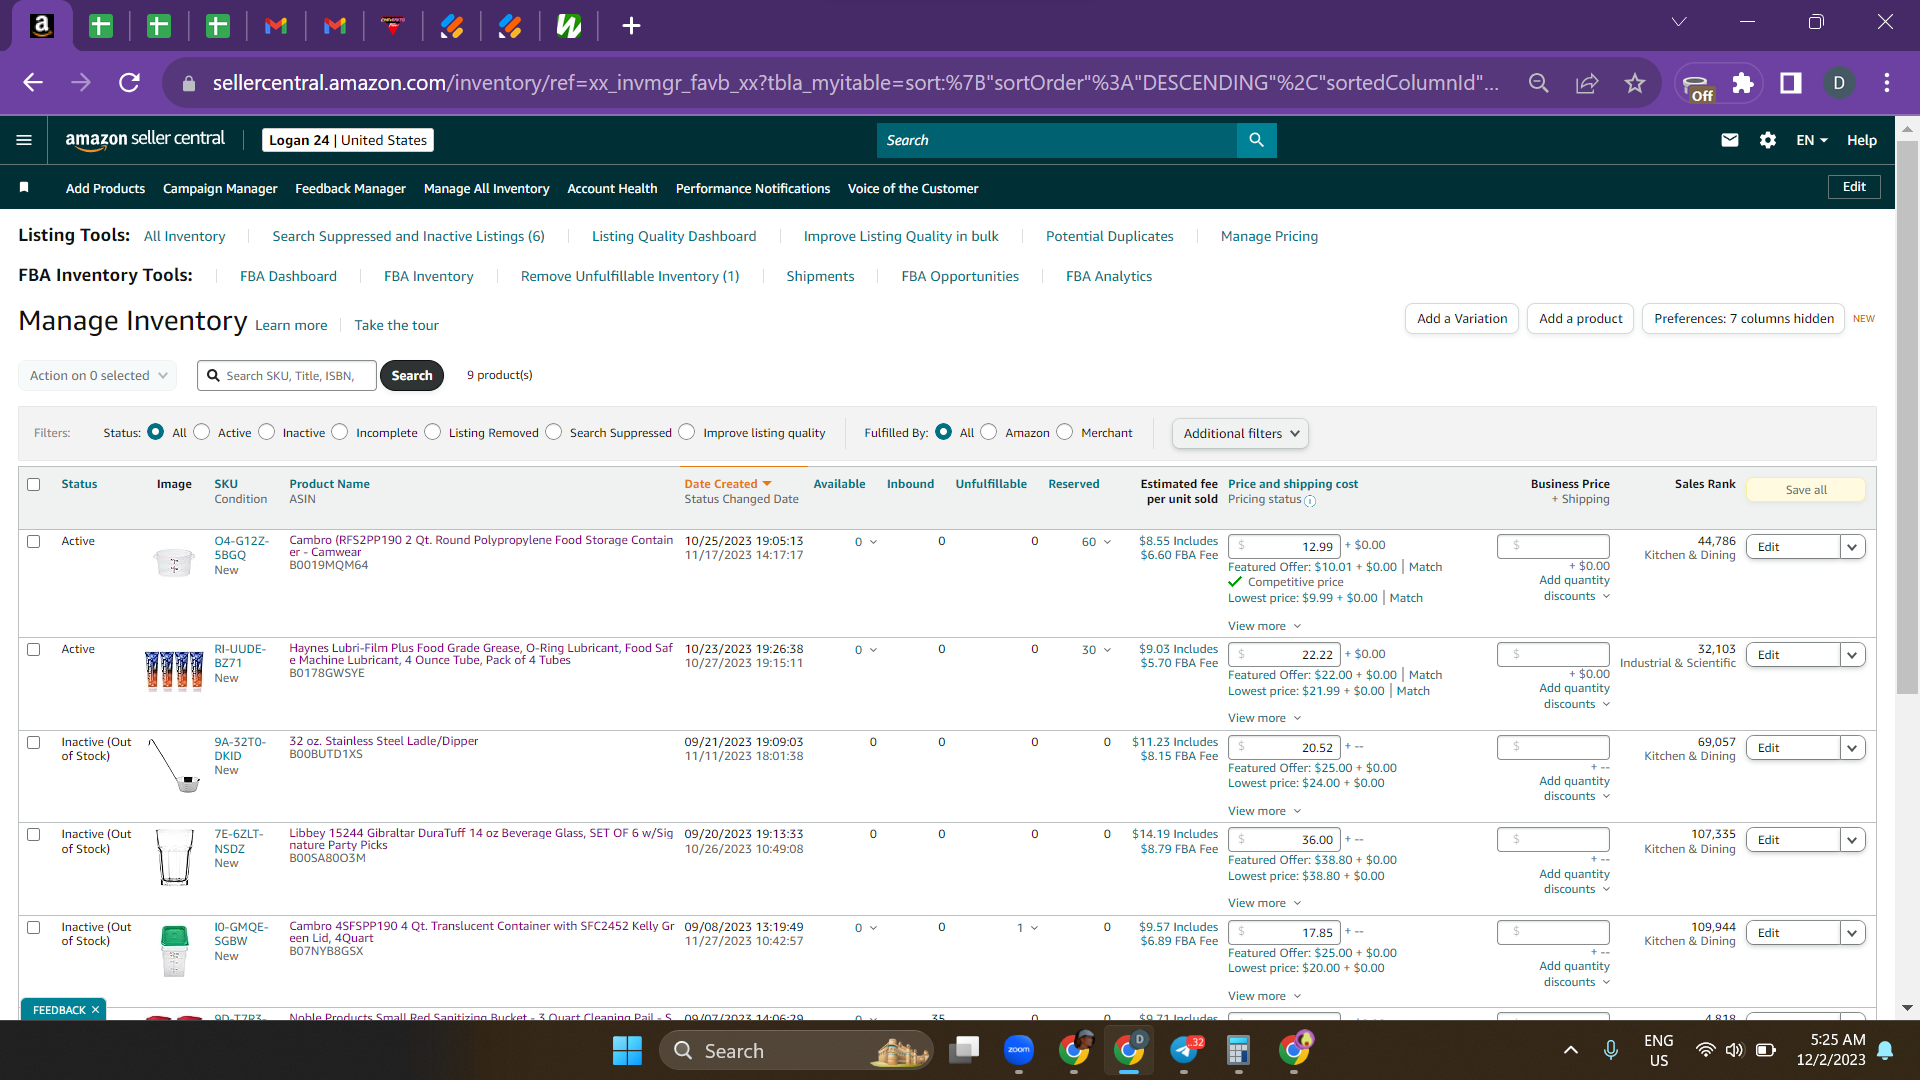Click the Add a Variation button
Screen dimensions: 1920x1080
pos(1462,319)
